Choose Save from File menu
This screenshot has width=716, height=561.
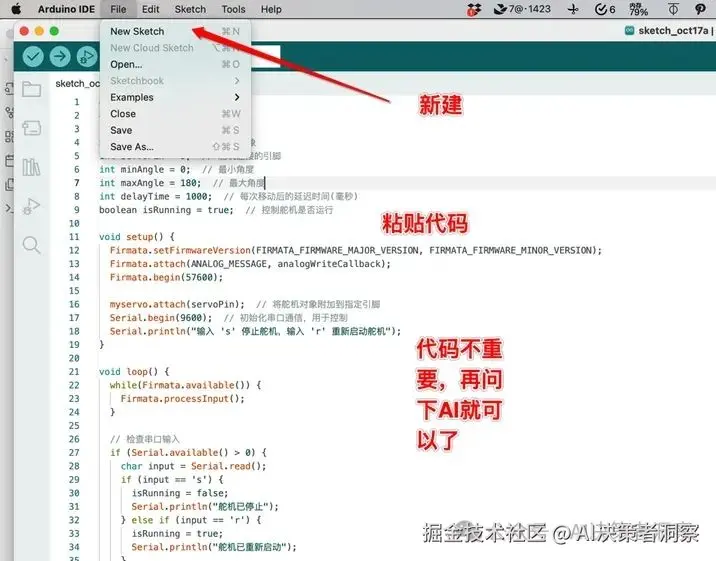pos(175,130)
